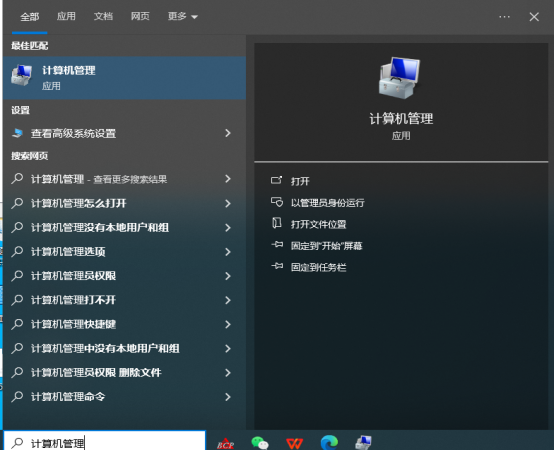Click the 以管理员身份运行 shield icon
Screen dimensions: 554x450
(277, 202)
